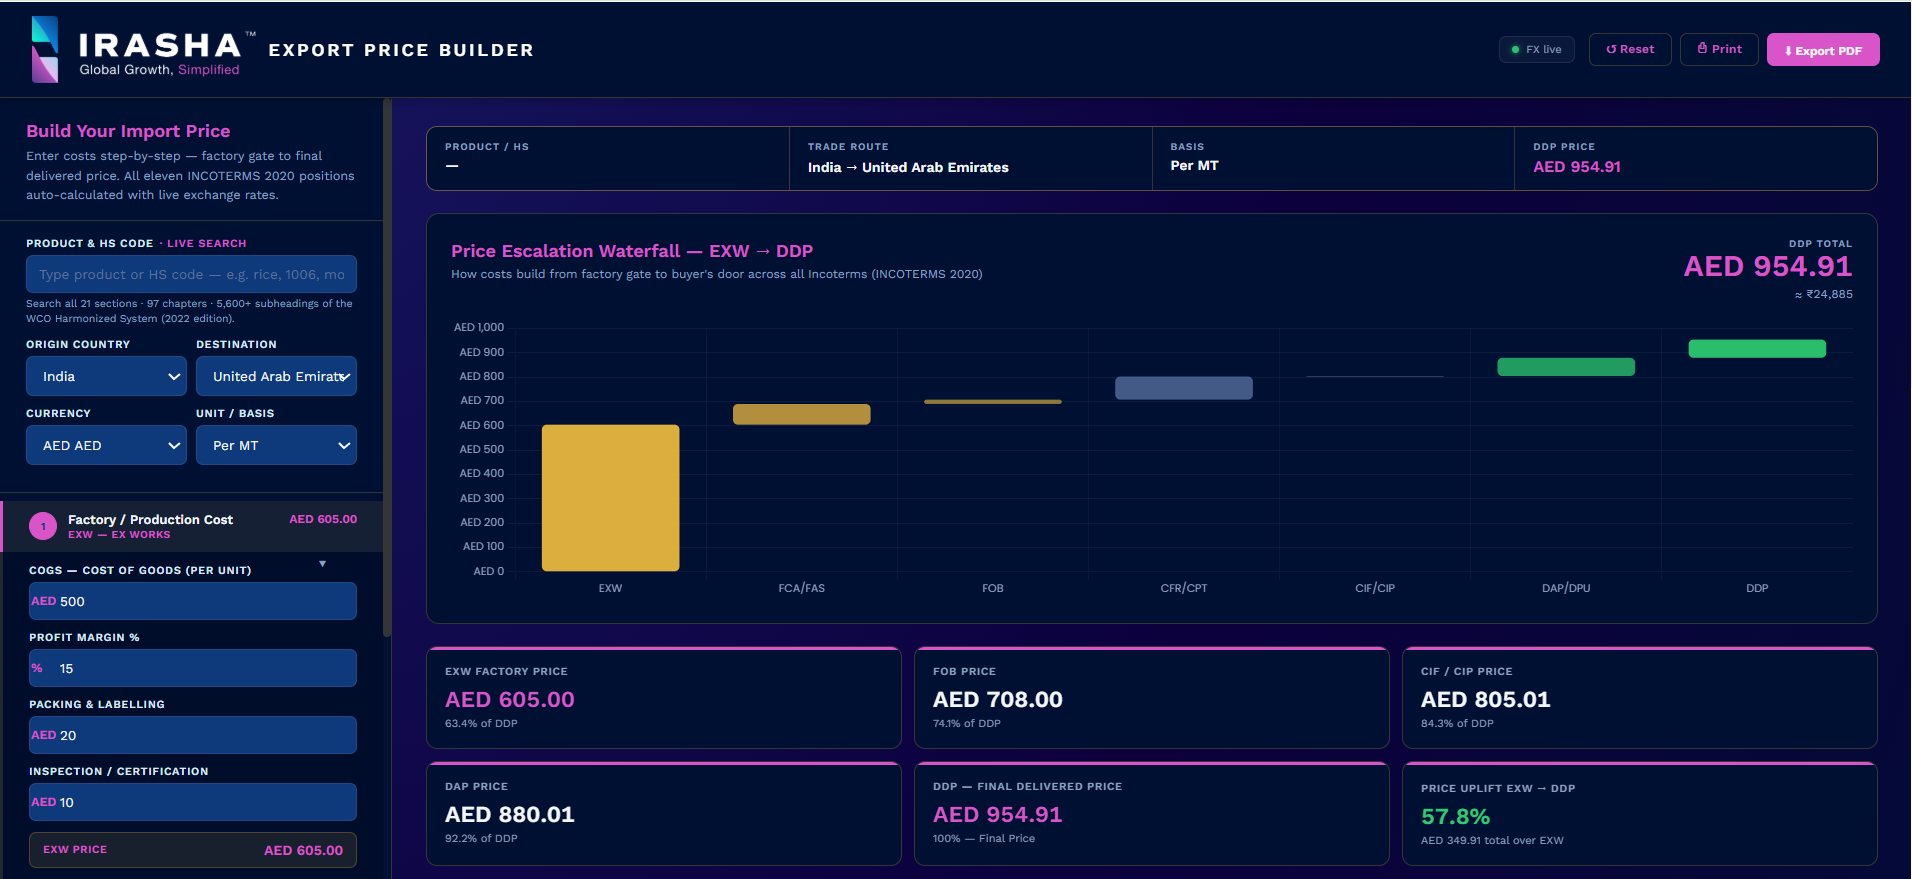Viewport: 1912px width, 879px height.
Task: Click the IRASHA logo icon
Action: coord(45,49)
